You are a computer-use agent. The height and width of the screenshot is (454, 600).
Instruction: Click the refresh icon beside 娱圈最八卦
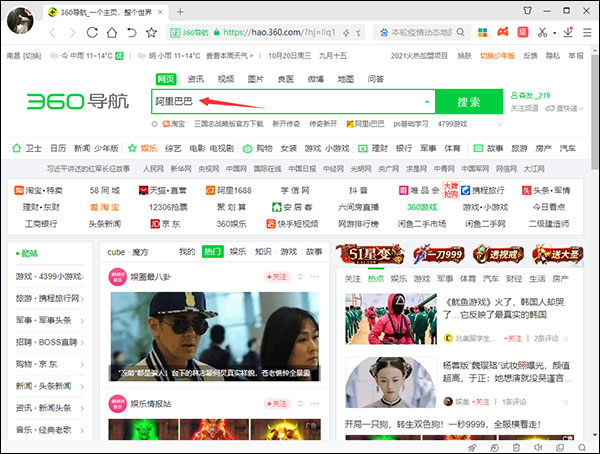pyautogui.click(x=300, y=276)
